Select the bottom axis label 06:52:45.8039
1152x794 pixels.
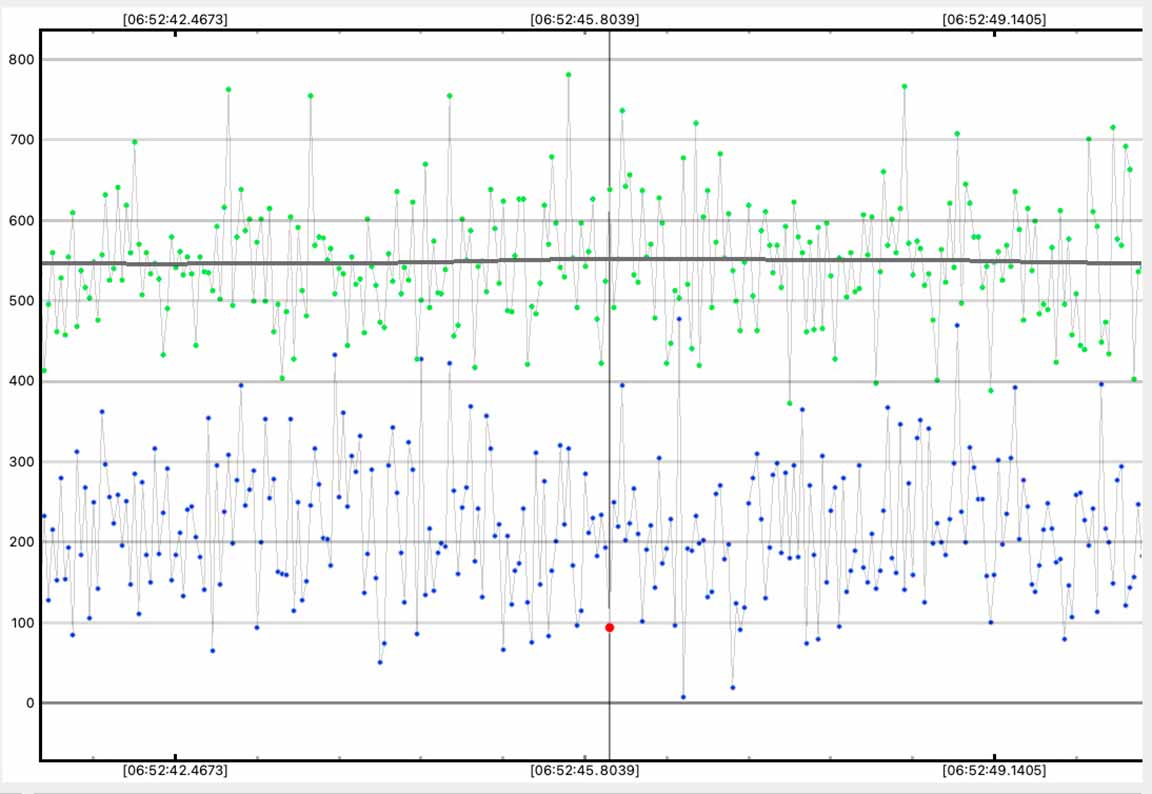coord(585,771)
